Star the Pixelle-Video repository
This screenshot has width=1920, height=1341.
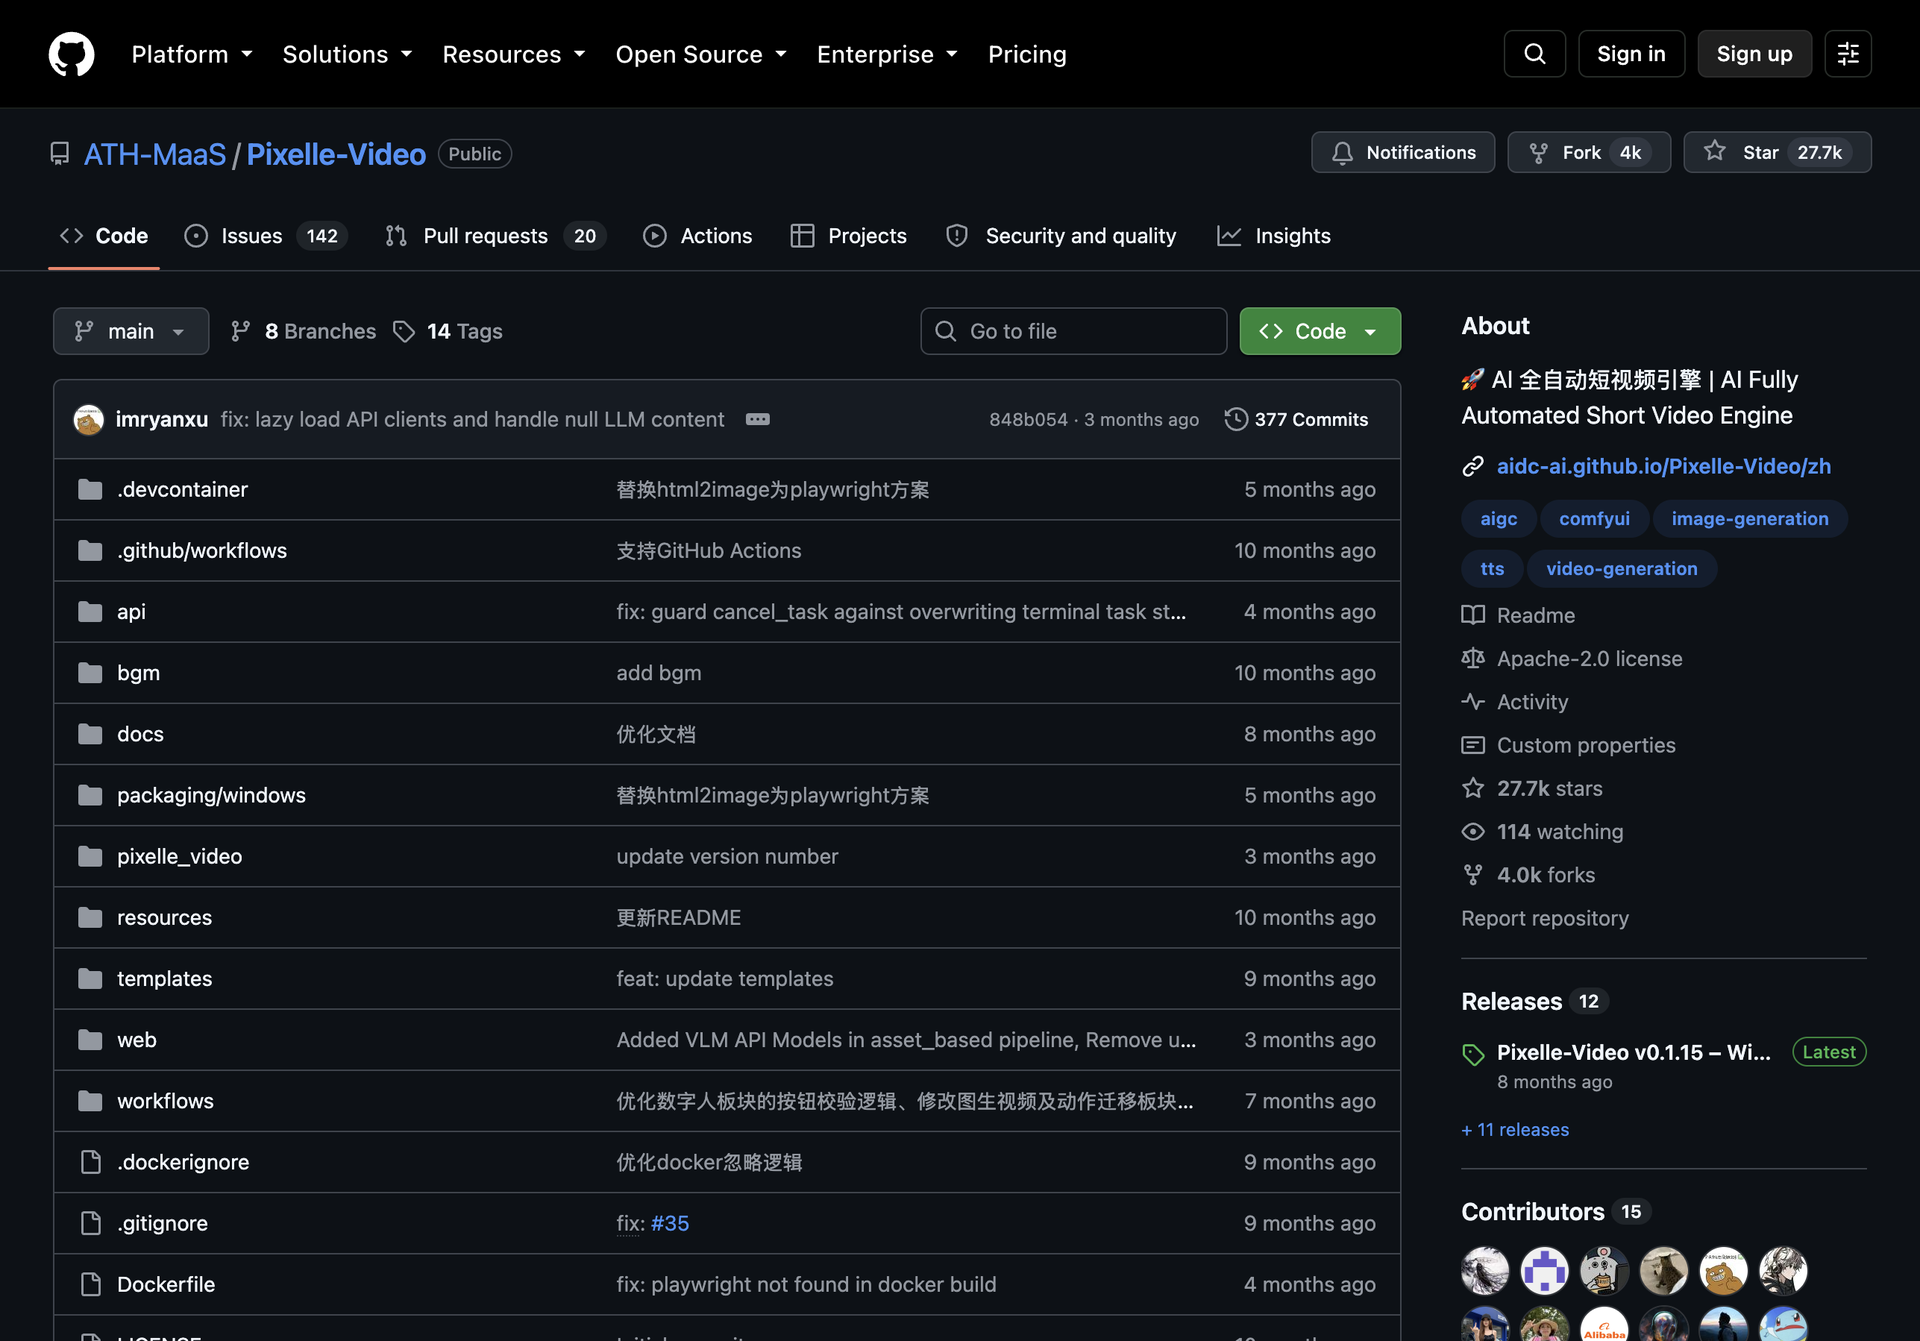(1777, 152)
